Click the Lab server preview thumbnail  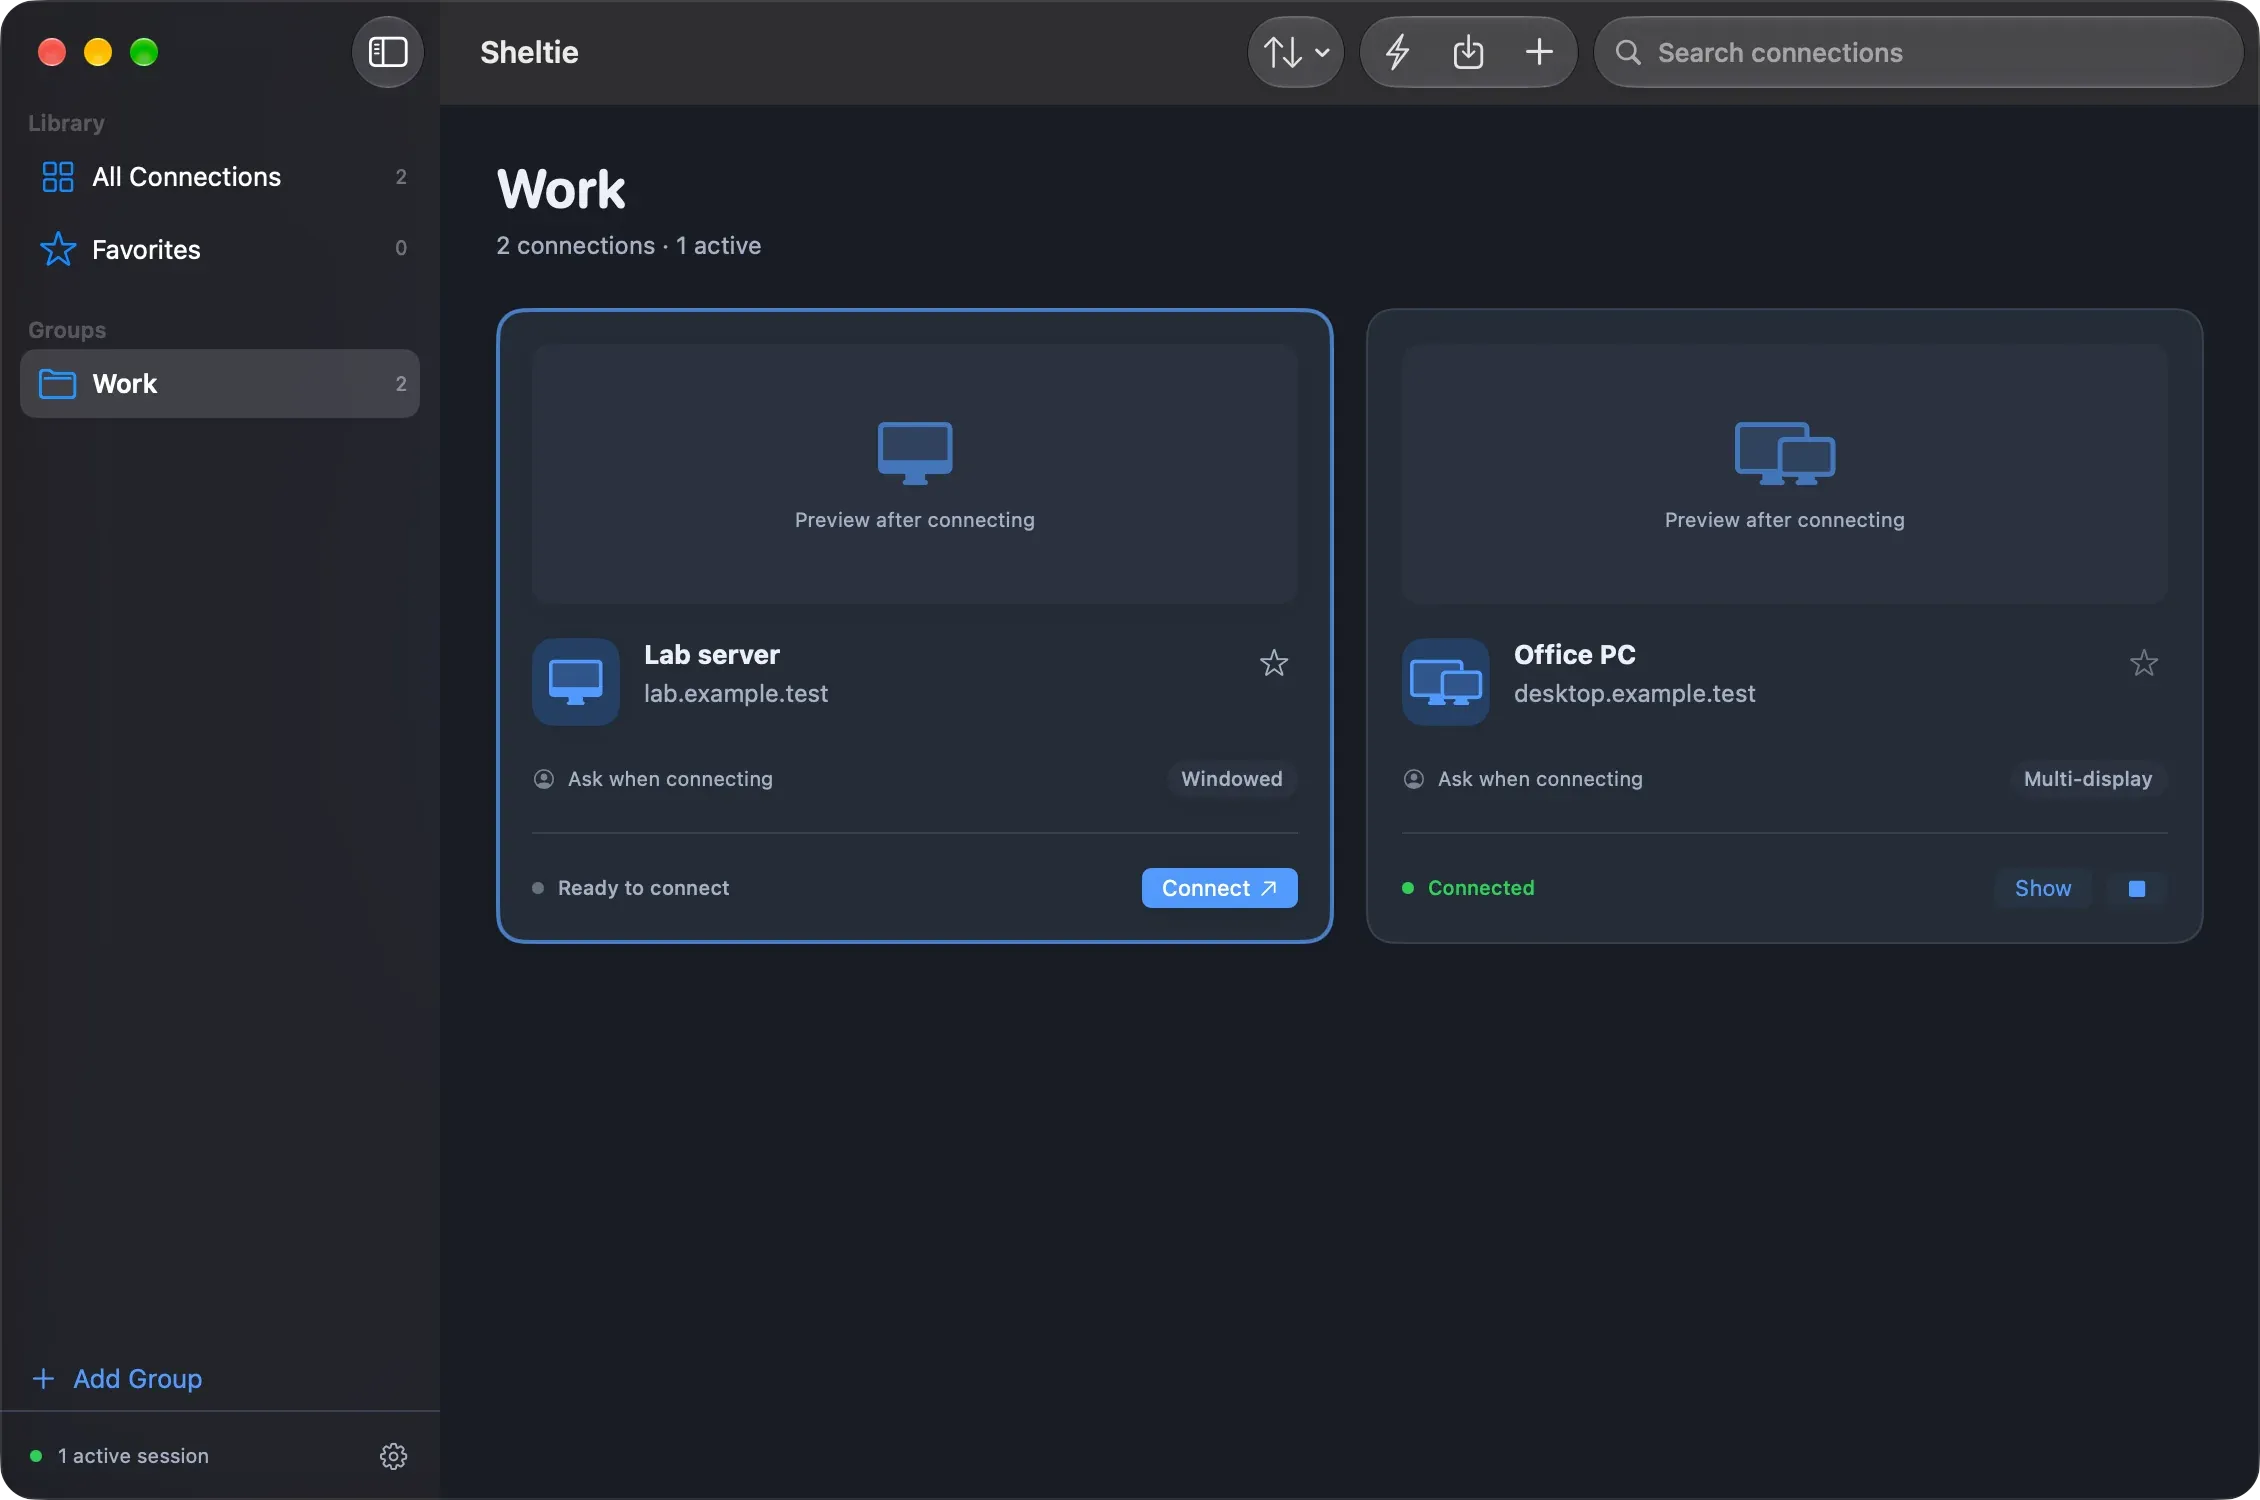coord(914,474)
